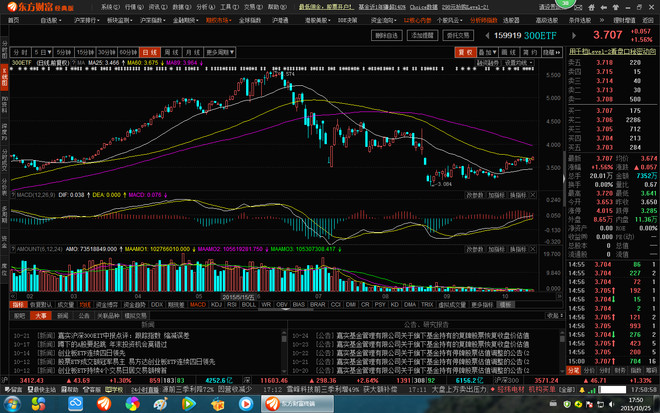The image size is (660, 413).
Task: Click the 委托交易 button
Action: [x=458, y=36]
